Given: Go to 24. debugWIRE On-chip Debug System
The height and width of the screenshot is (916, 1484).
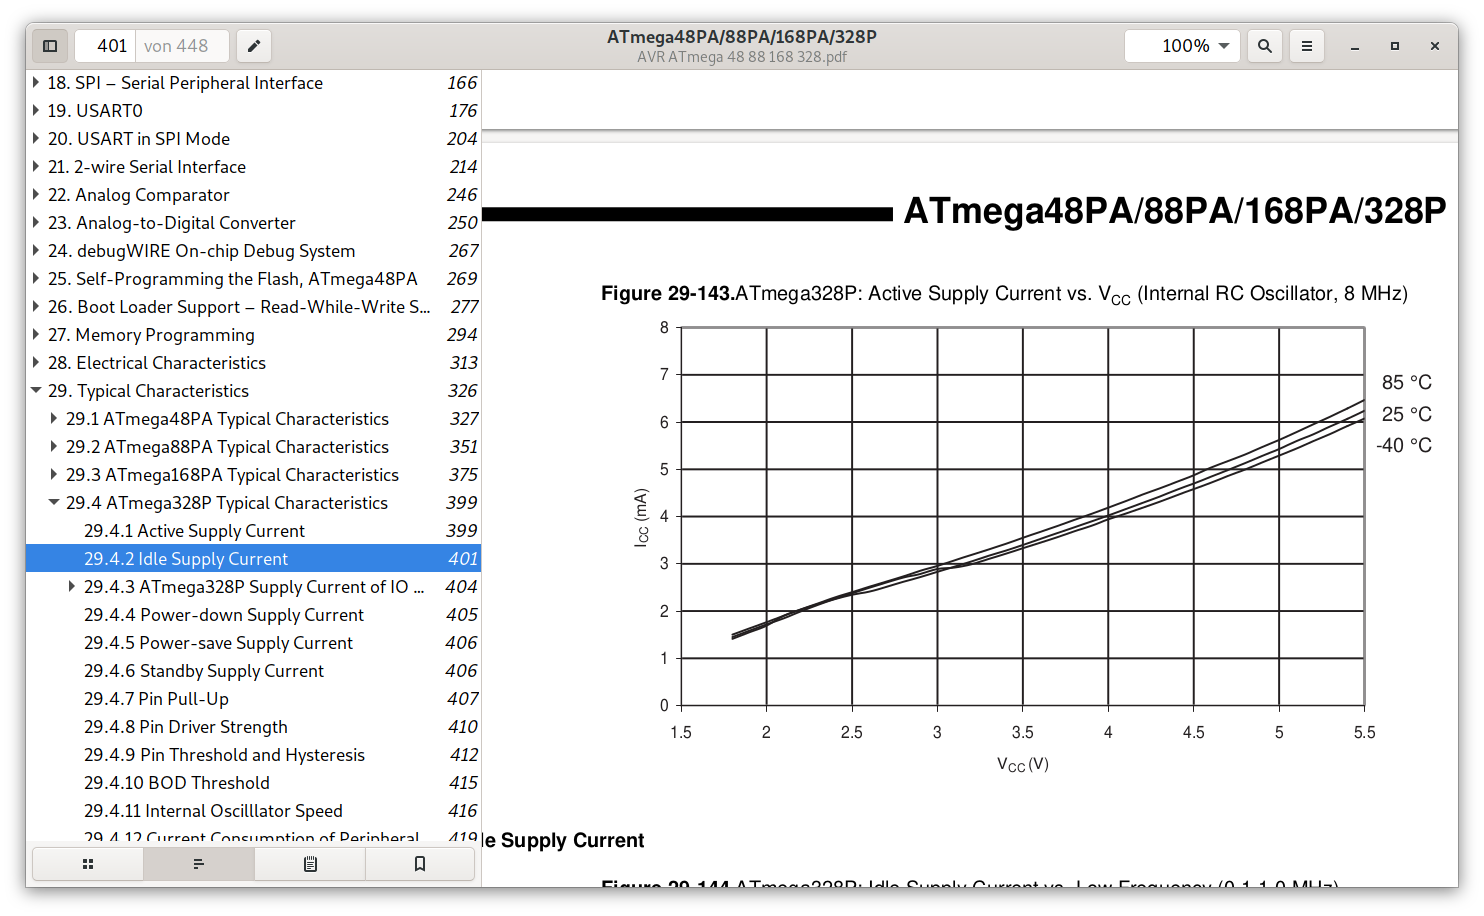Looking at the screenshot, I should 202,251.
